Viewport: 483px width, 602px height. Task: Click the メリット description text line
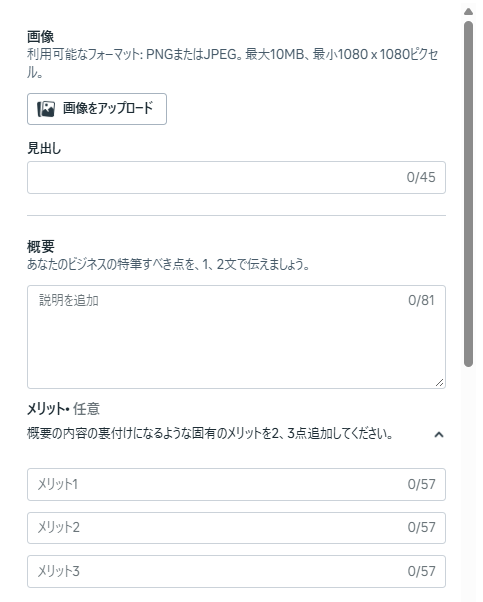[210, 433]
